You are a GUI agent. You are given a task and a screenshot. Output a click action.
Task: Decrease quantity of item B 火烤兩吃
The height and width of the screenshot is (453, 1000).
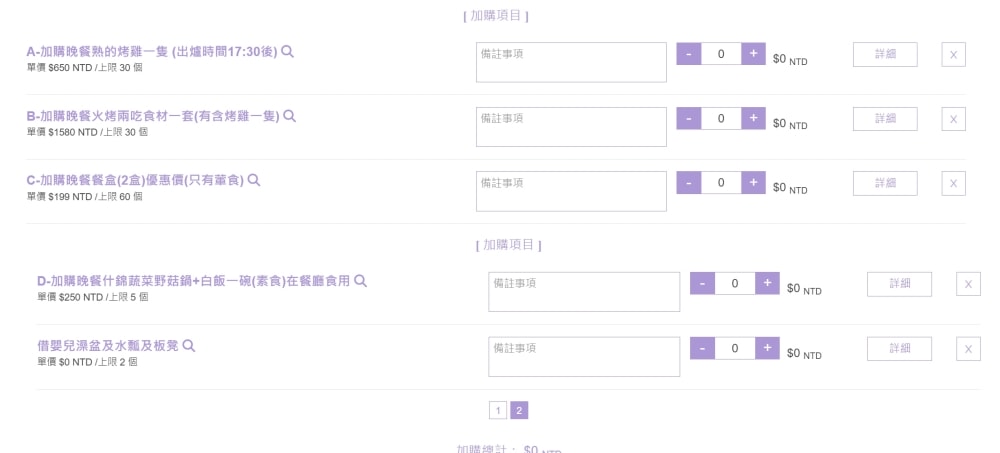coord(689,118)
